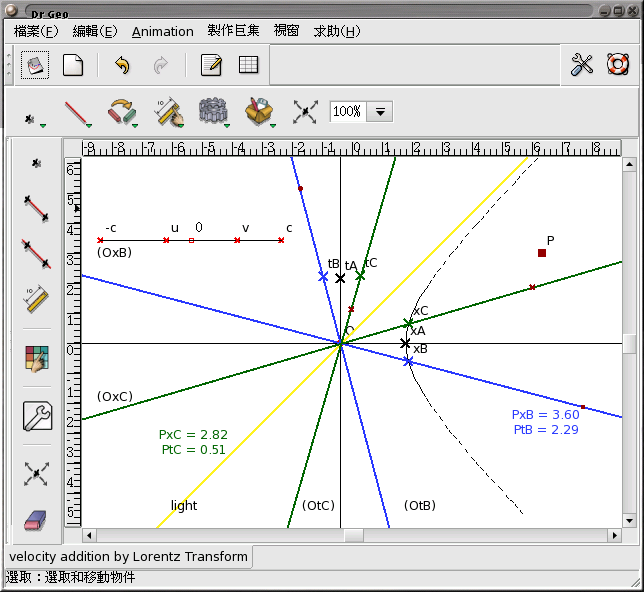
Task: Click the yellow line's light label
Action: [x=184, y=505]
